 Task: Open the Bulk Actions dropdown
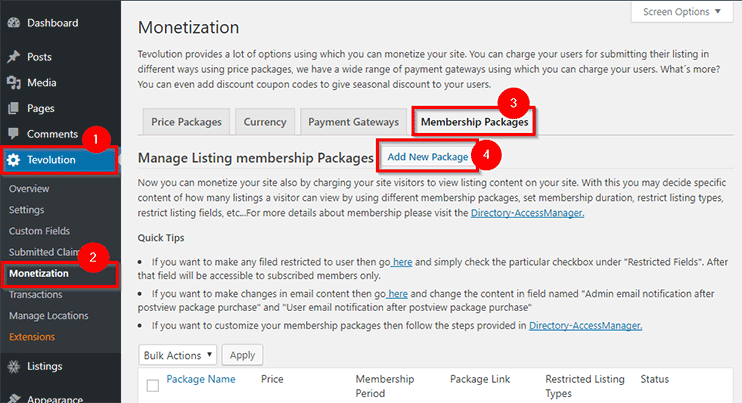tap(177, 355)
